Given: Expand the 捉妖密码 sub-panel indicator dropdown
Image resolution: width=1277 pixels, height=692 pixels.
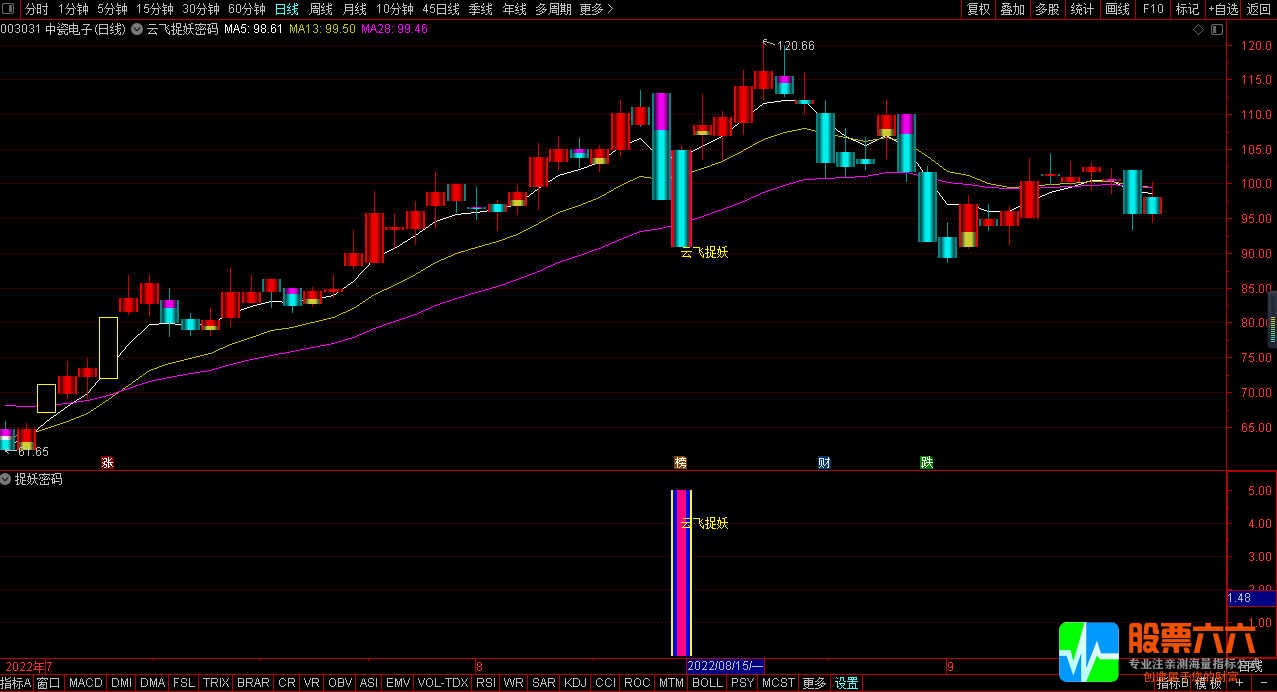Looking at the screenshot, I should pyautogui.click(x=6, y=479).
